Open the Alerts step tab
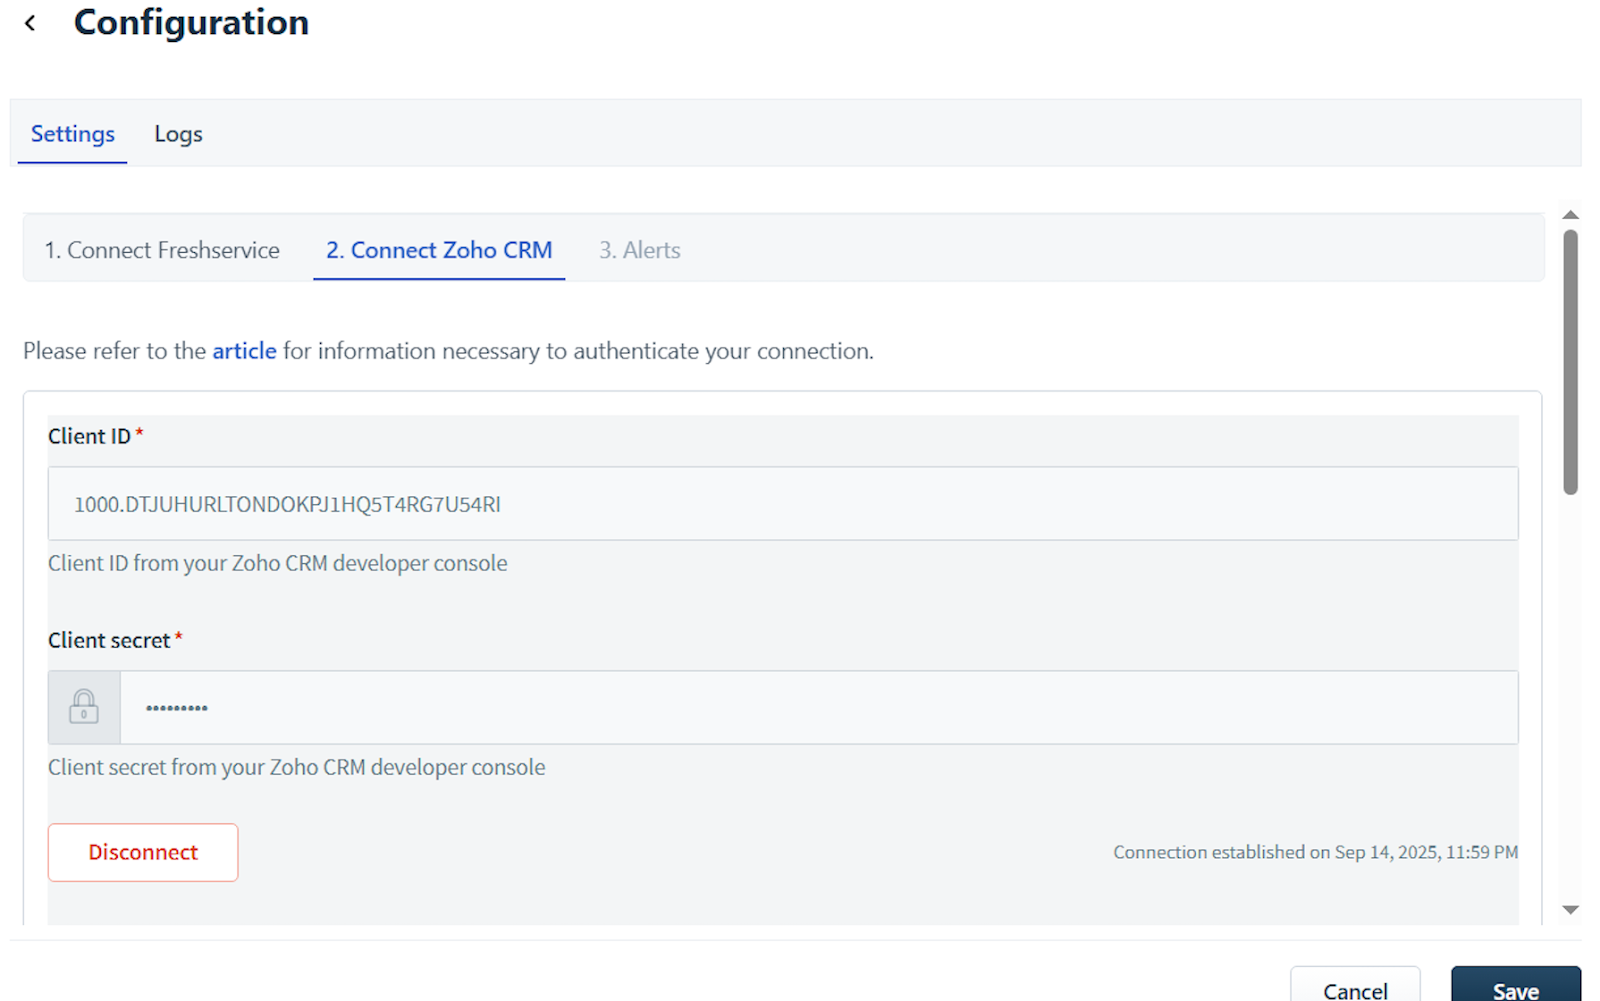The height and width of the screenshot is (1001, 1600). (x=640, y=250)
